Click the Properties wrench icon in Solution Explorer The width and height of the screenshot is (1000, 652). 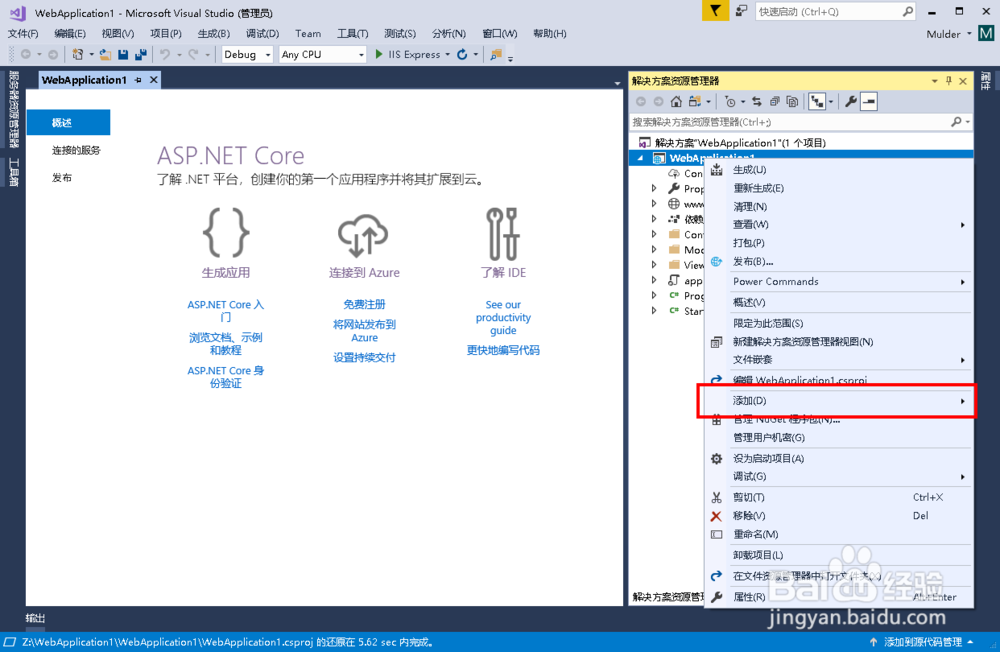(x=850, y=100)
